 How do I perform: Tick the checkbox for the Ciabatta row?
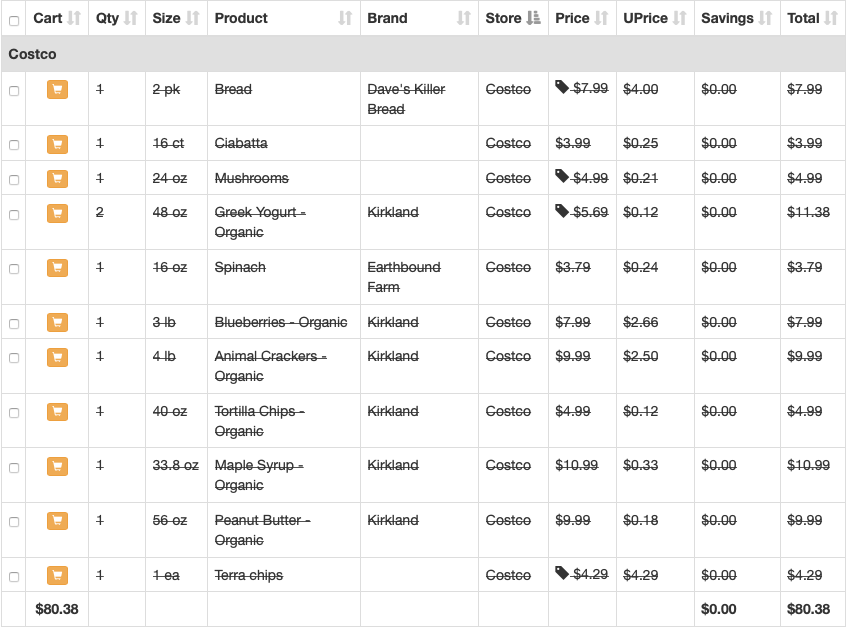14,145
